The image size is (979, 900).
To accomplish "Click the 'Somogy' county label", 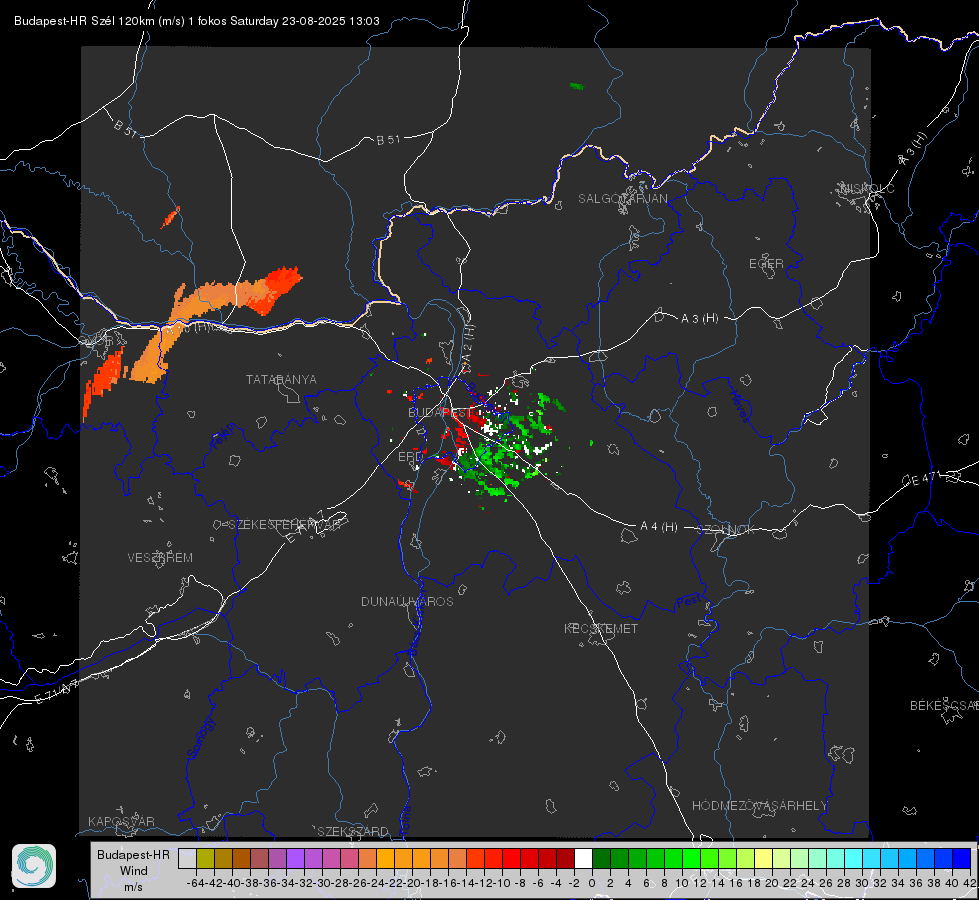I will click(201, 738).
